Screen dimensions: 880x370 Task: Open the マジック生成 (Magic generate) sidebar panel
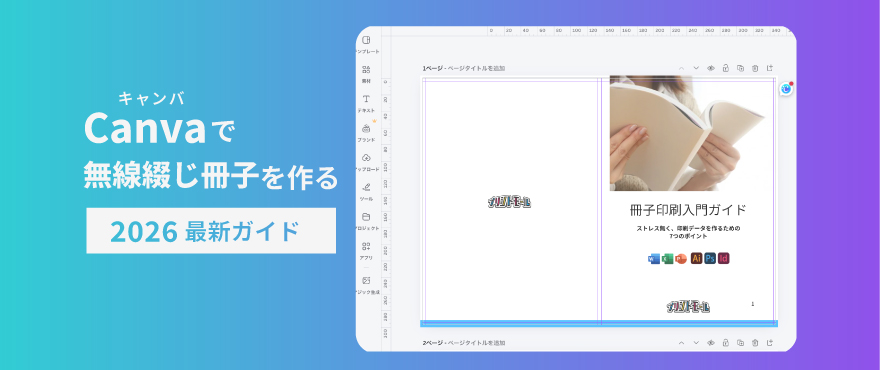coord(366,285)
